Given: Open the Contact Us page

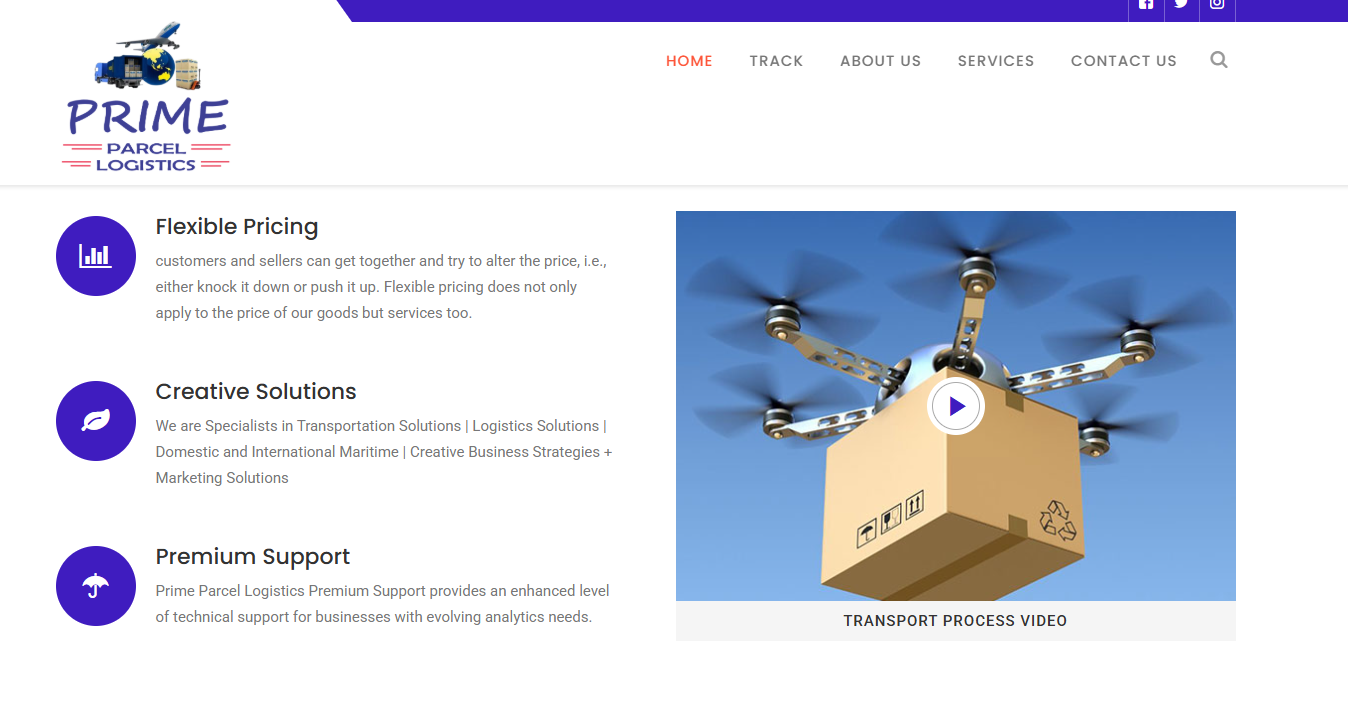Looking at the screenshot, I should pos(1123,61).
